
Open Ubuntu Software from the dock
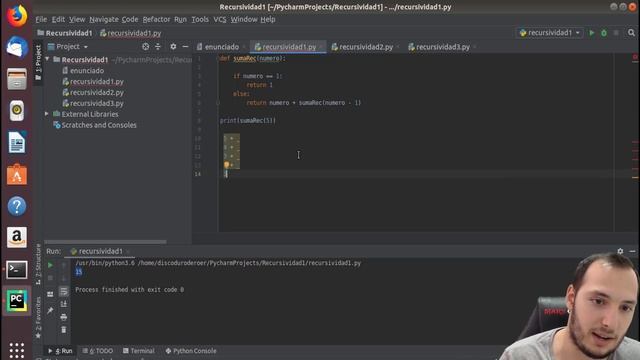(17, 174)
